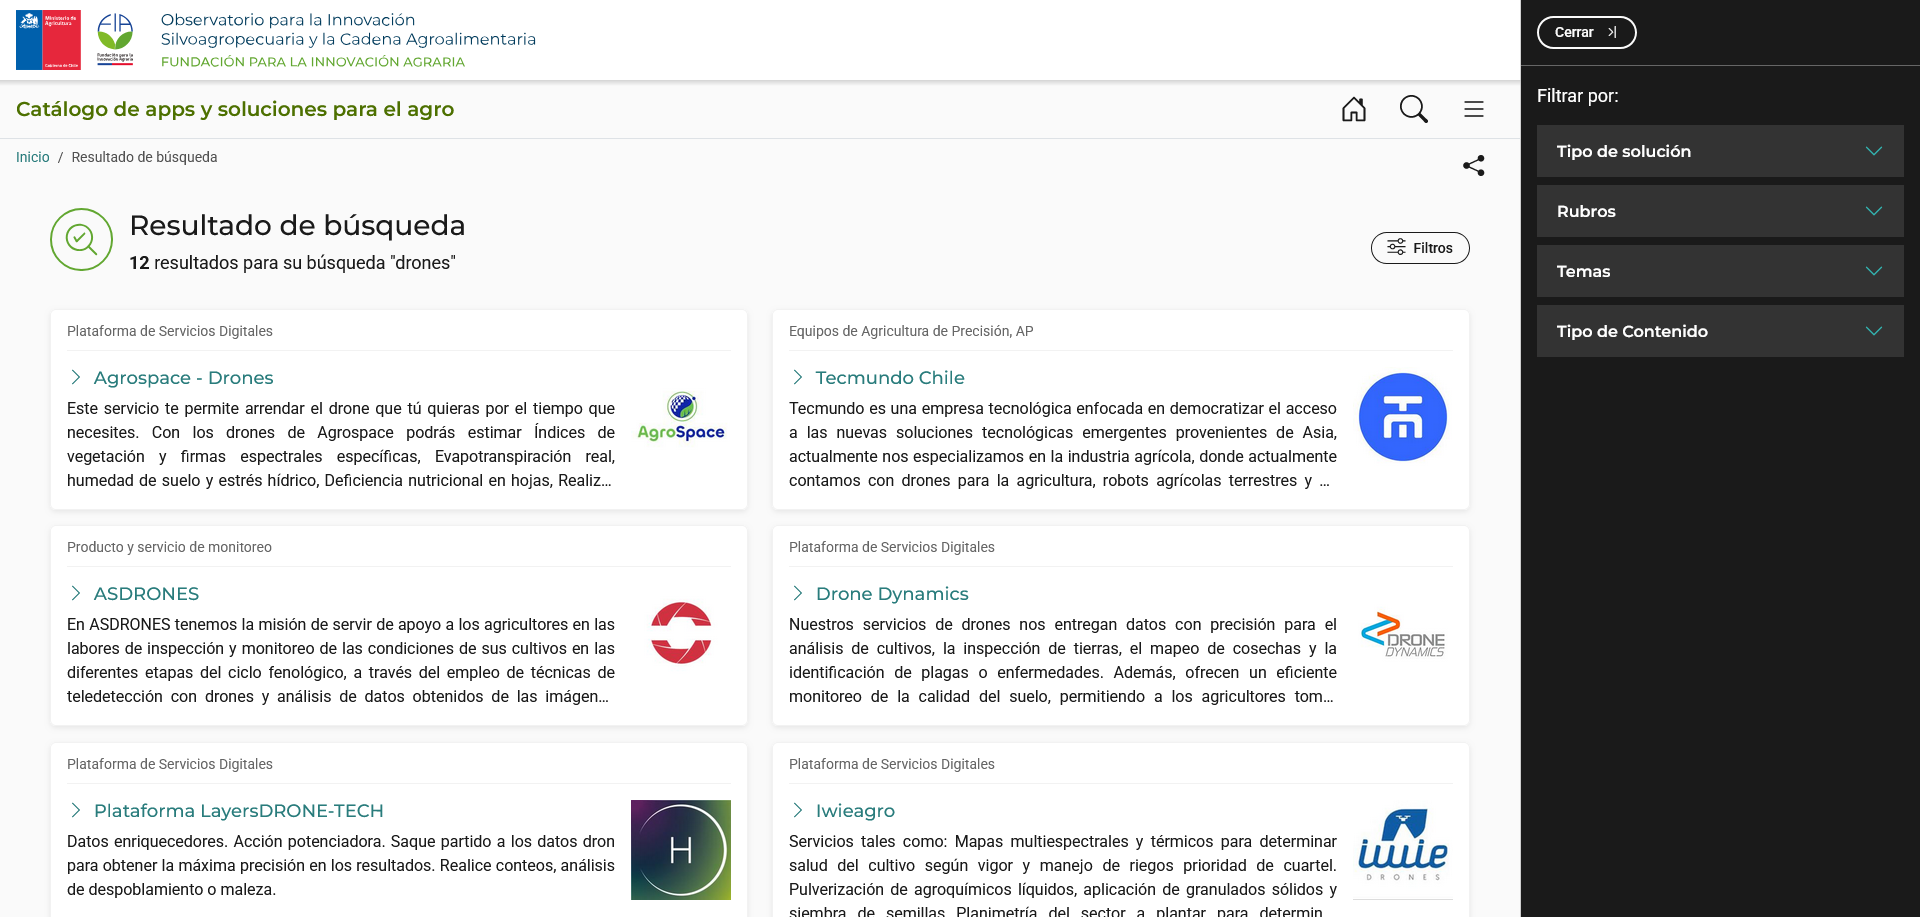This screenshot has height=917, width=1920.
Task: Click the Producto y servicio de monitoreo label
Action: pos(169,547)
